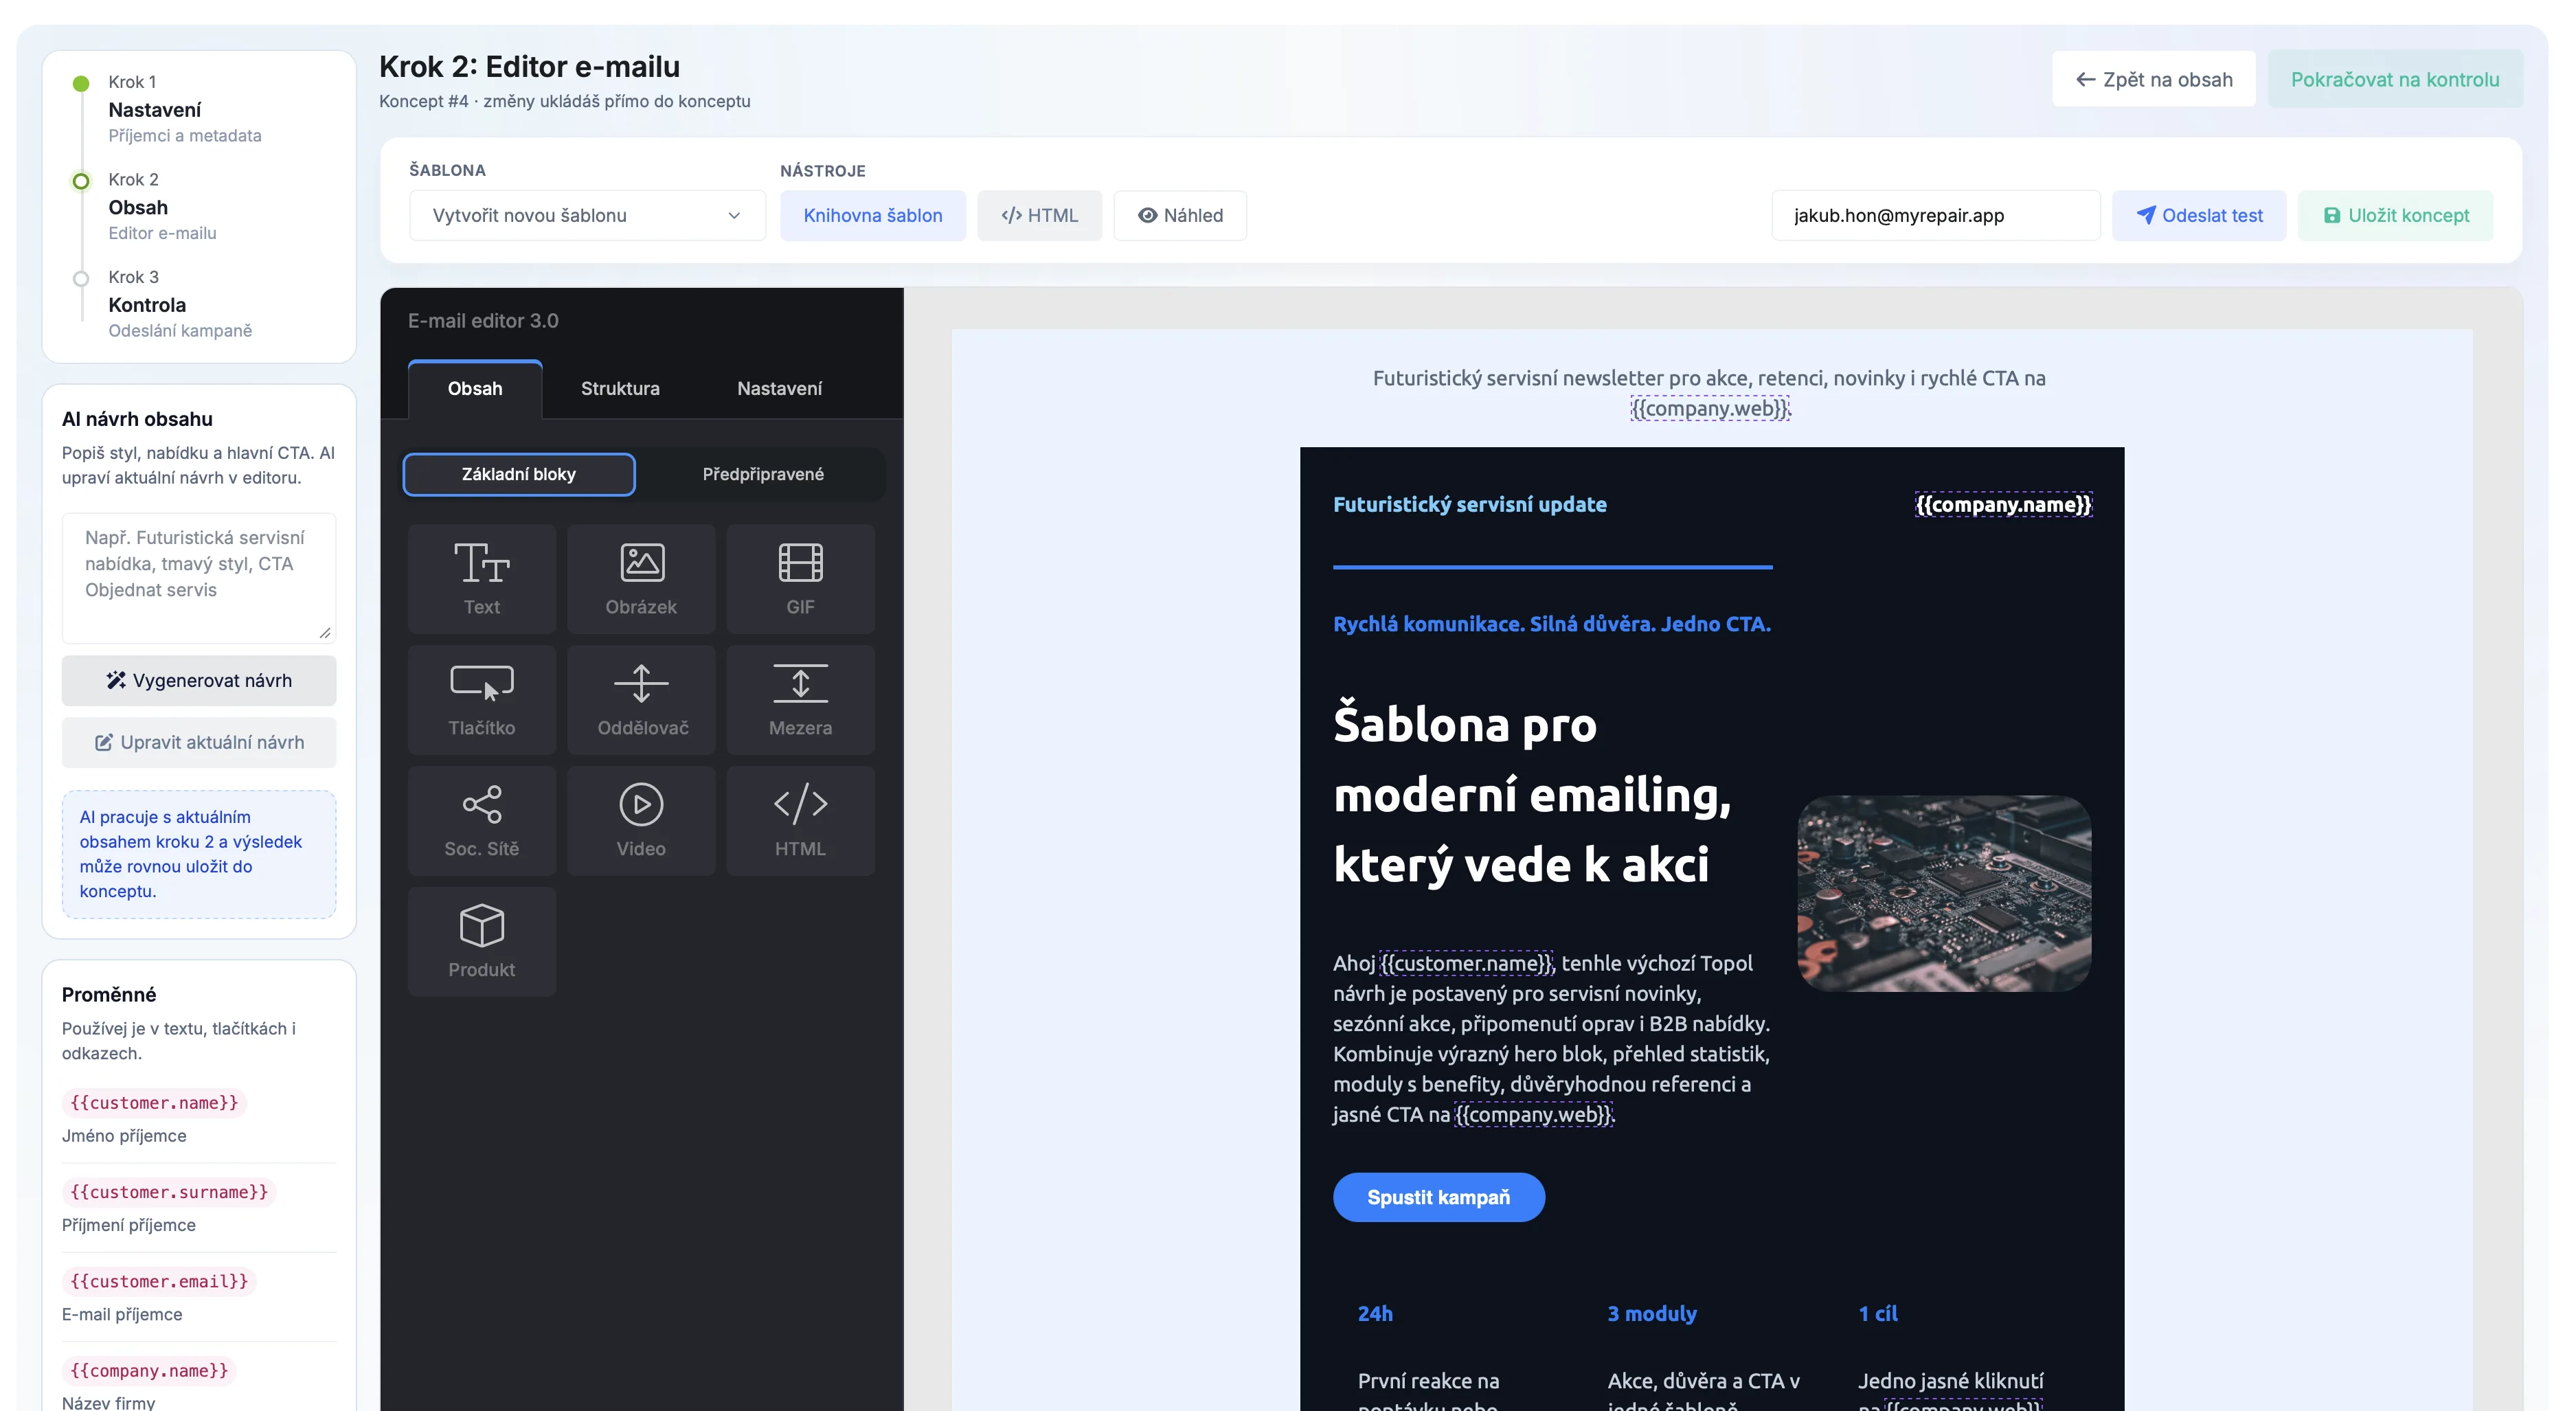Open the Nastavení editor tab
The image size is (2576, 1411).
(x=779, y=388)
